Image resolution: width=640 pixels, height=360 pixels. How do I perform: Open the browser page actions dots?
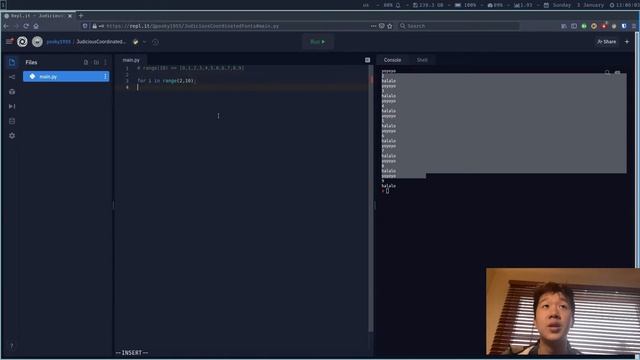point(373,26)
